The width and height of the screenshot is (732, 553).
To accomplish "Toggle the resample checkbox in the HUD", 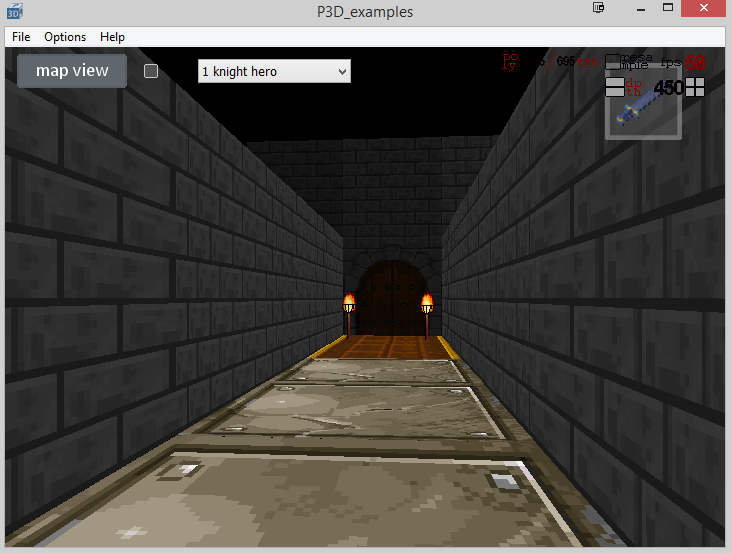I will click(612, 62).
